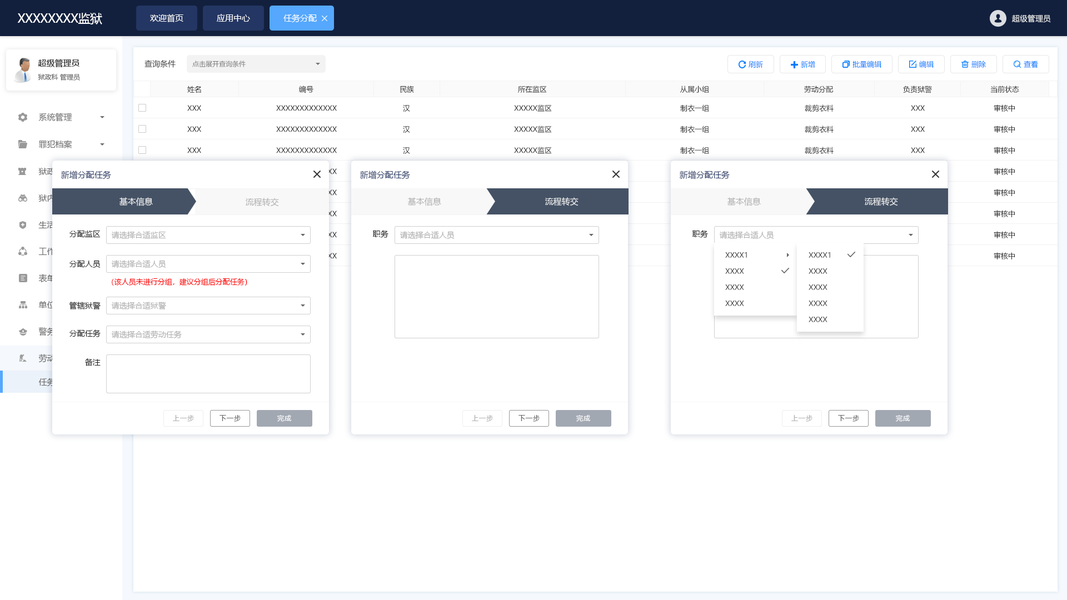Click the form sheet icon in the sidebar
This screenshot has height=600, width=1067.
[x=22, y=278]
